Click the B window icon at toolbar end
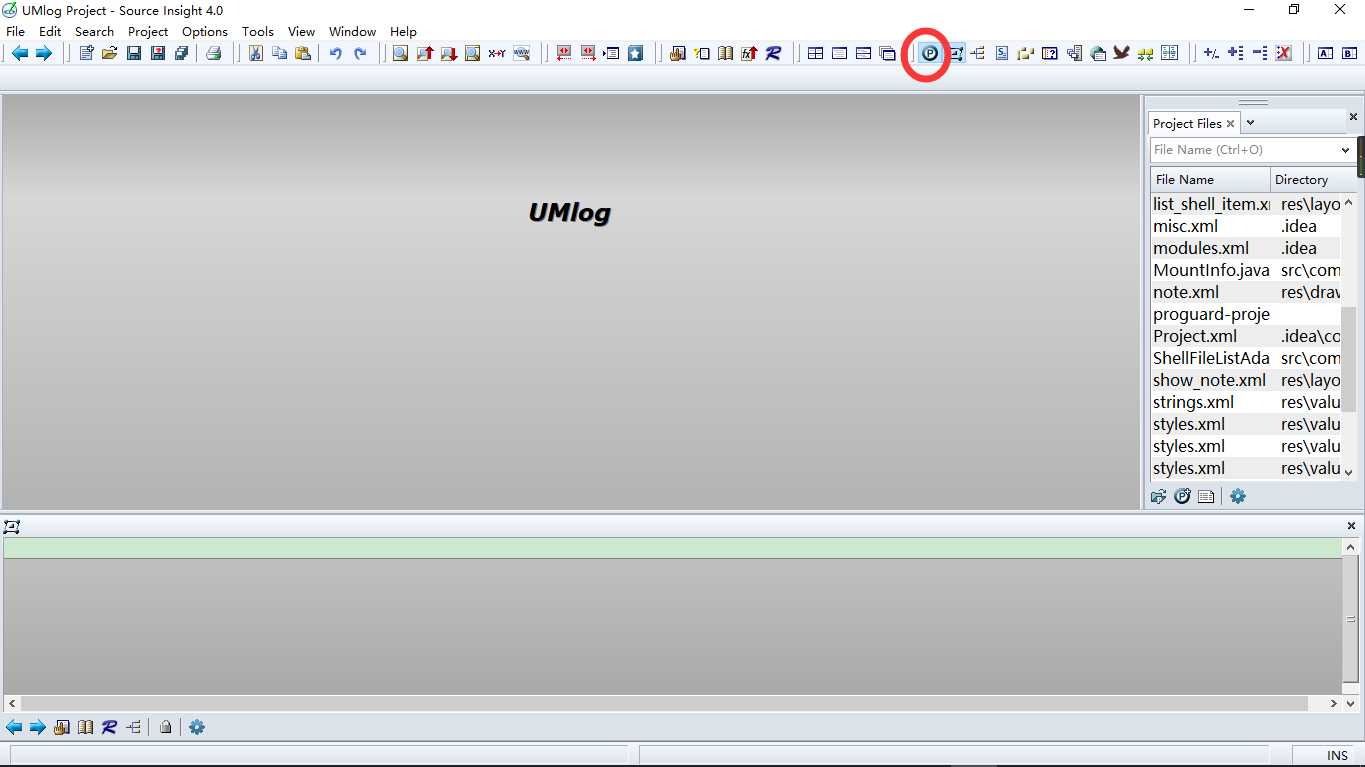This screenshot has width=1365, height=767. (1349, 53)
